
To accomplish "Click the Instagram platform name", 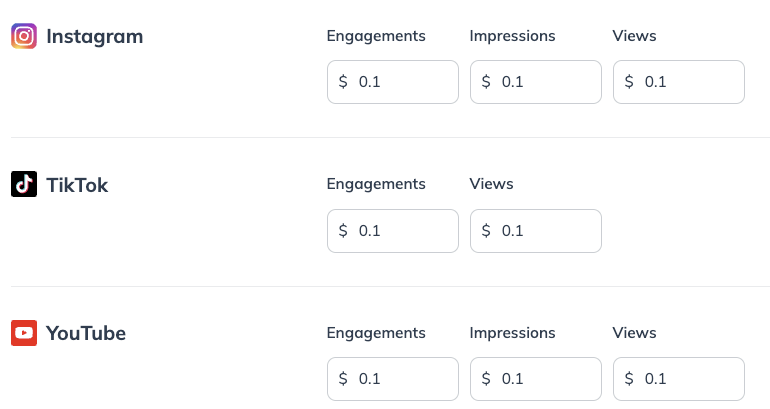I will 95,37.
